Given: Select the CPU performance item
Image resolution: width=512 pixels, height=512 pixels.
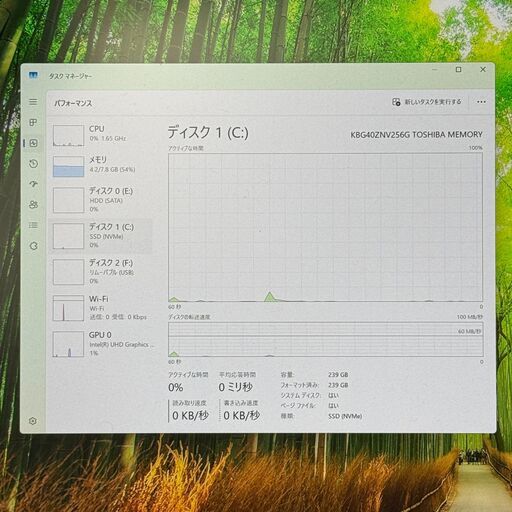Looking at the screenshot, I should (x=101, y=135).
